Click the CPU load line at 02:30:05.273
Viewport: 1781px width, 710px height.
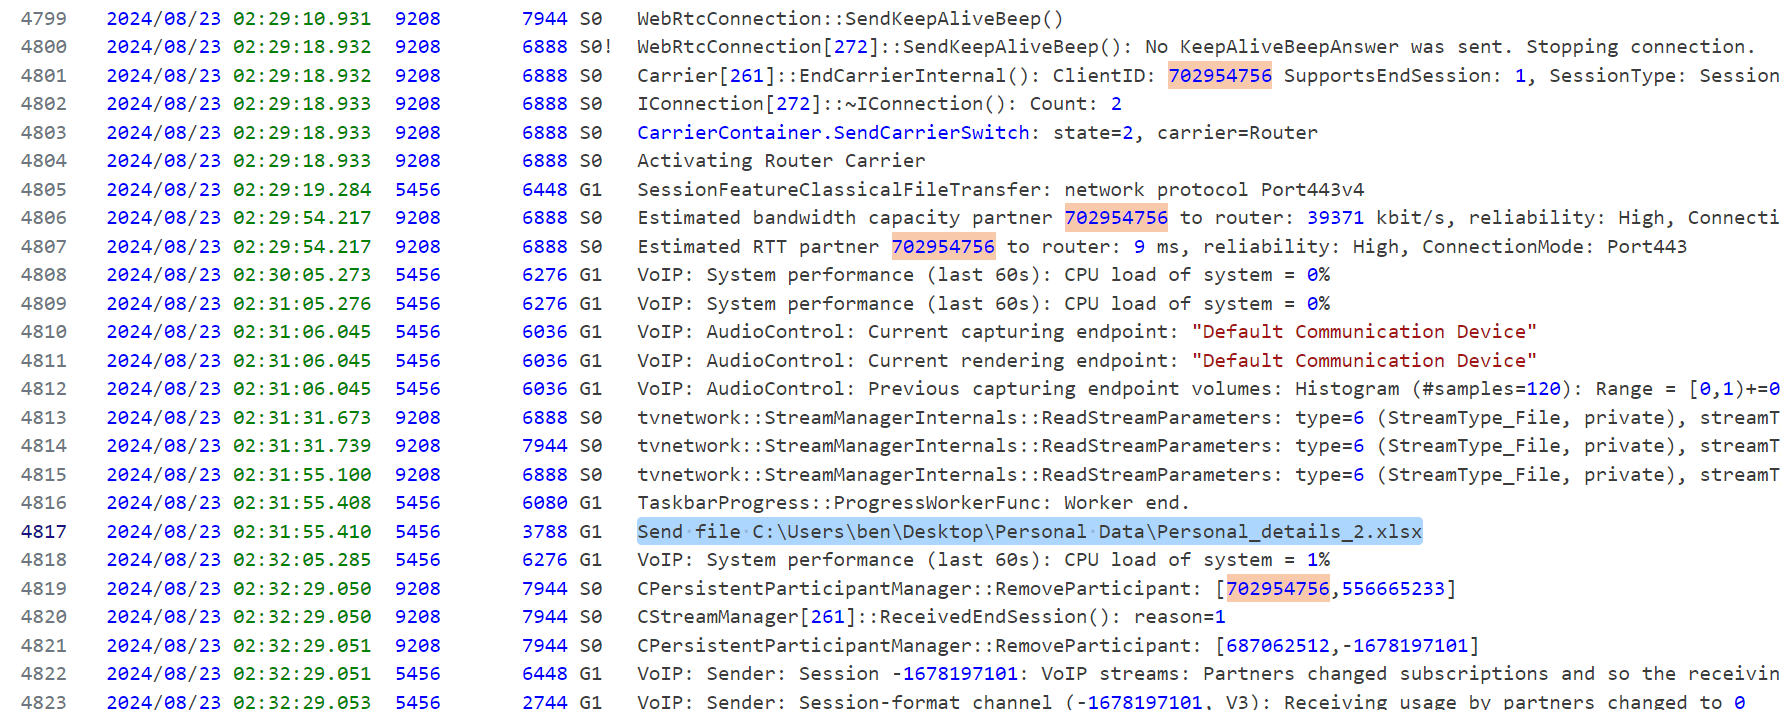point(983,275)
